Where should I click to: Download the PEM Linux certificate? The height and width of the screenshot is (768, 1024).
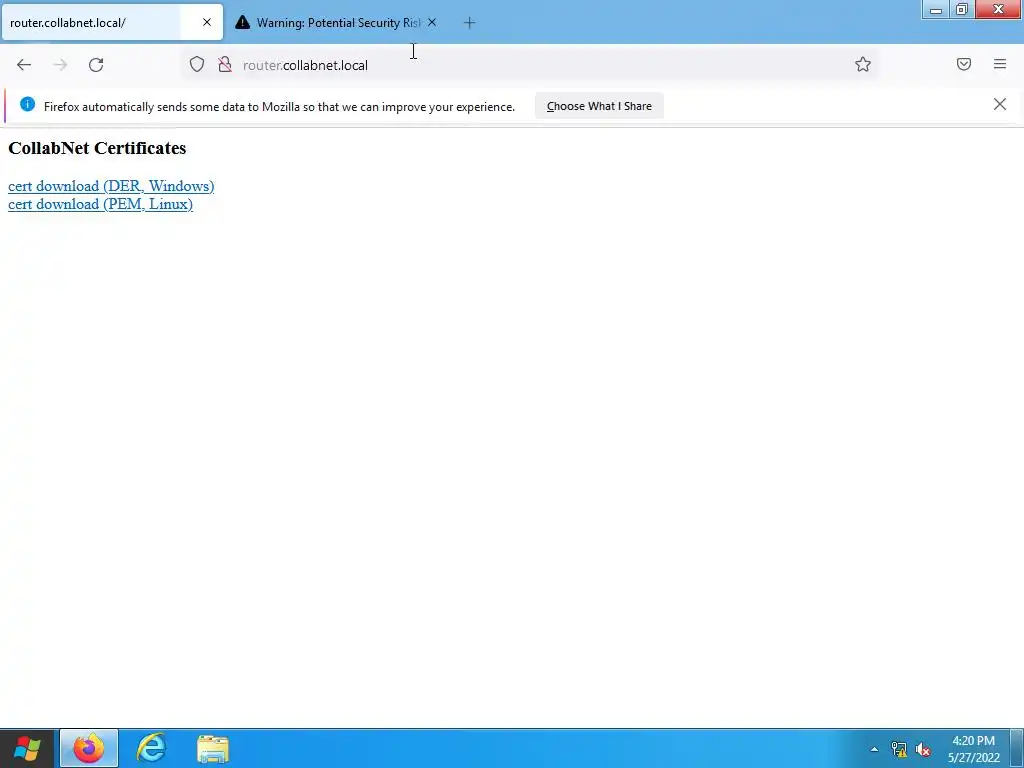[x=101, y=204]
